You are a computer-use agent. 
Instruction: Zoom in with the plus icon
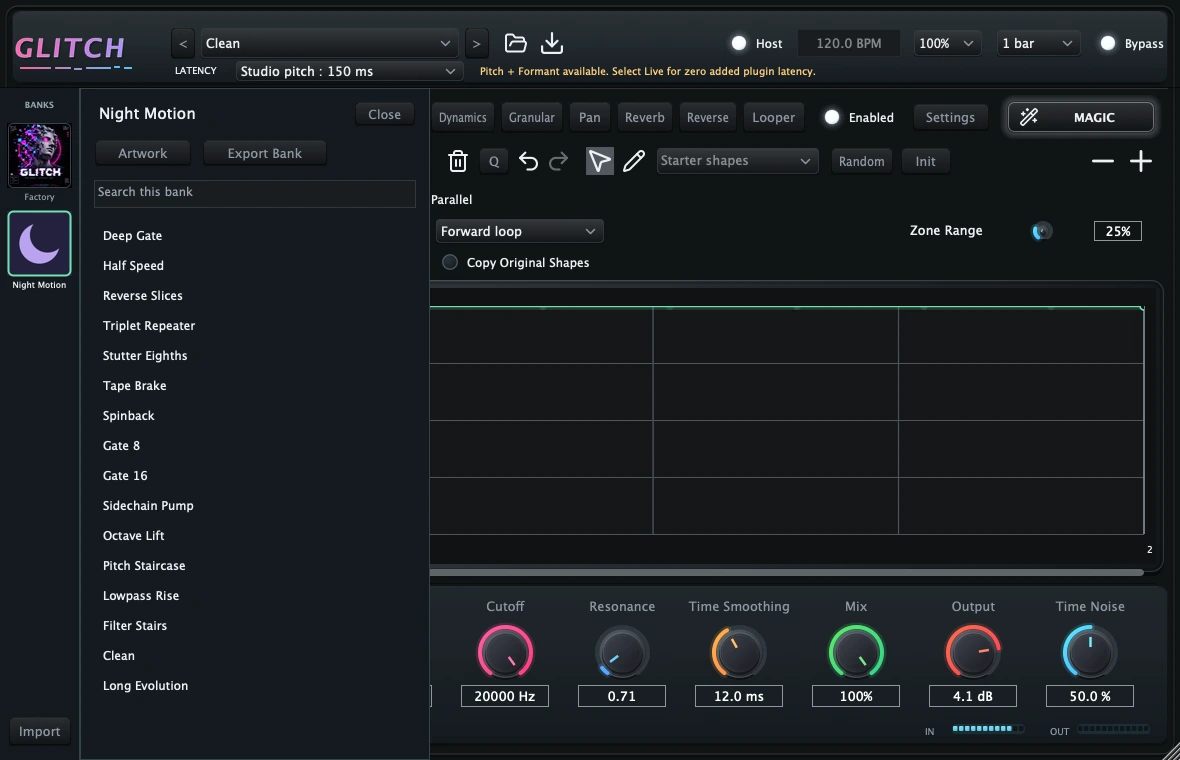[x=1141, y=161]
